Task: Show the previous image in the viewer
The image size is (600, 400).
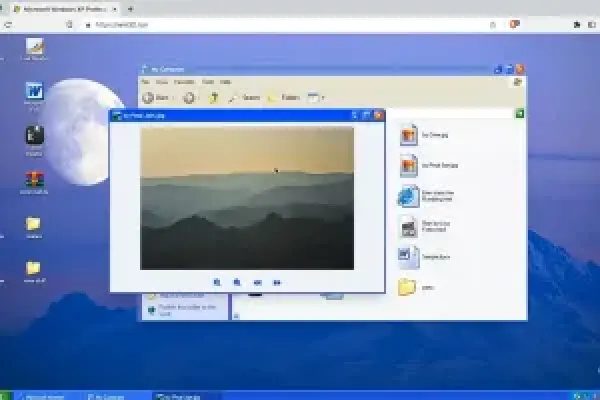Action: 258,283
